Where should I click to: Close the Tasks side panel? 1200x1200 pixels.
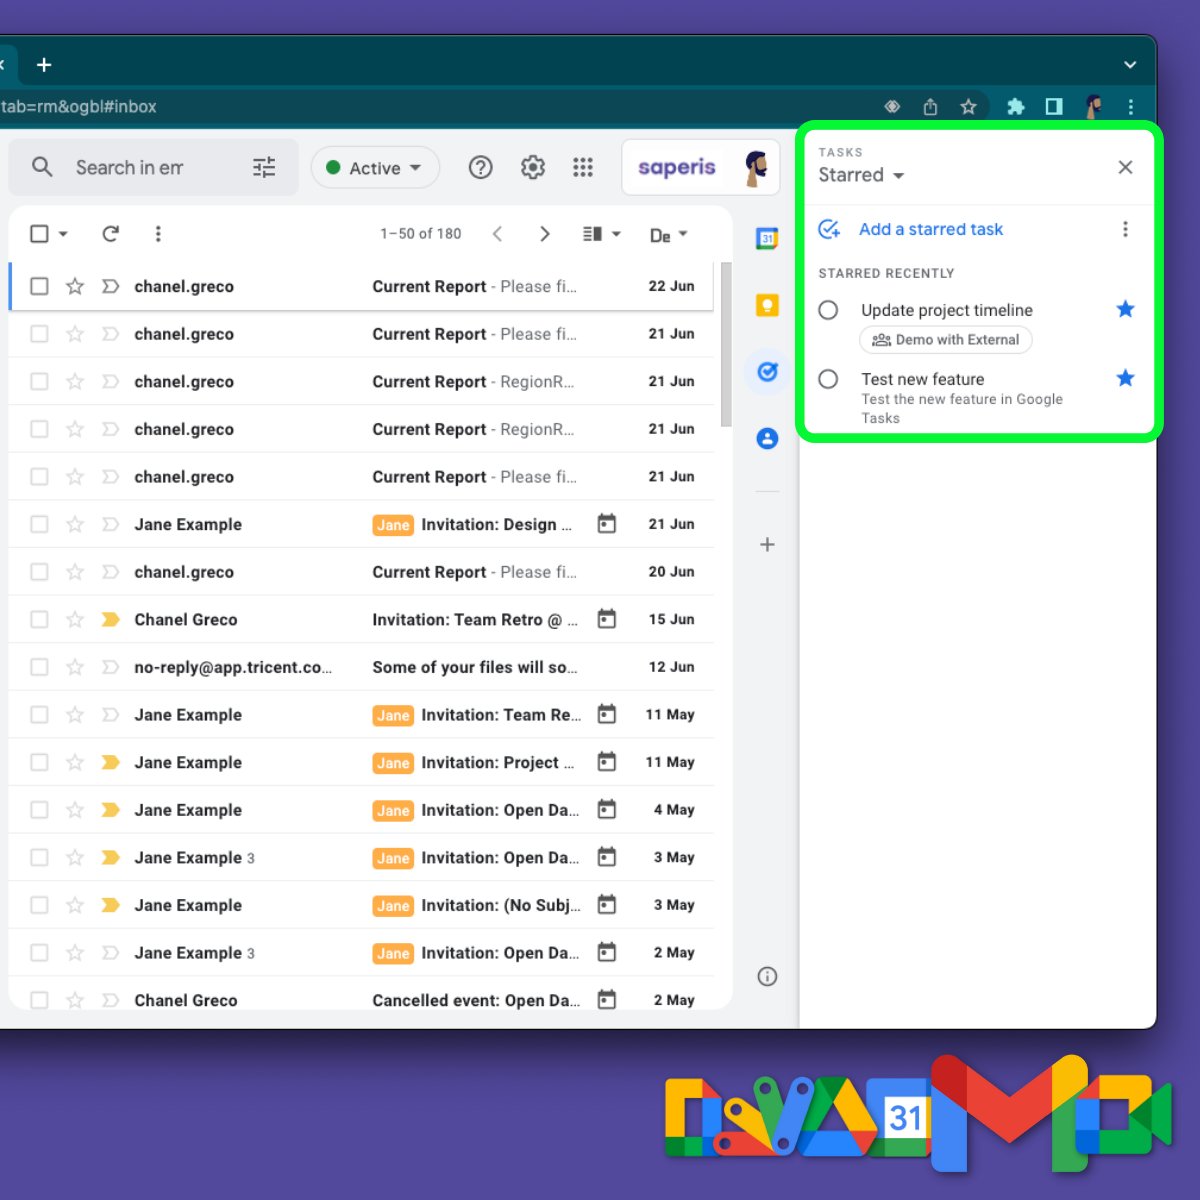1125,167
